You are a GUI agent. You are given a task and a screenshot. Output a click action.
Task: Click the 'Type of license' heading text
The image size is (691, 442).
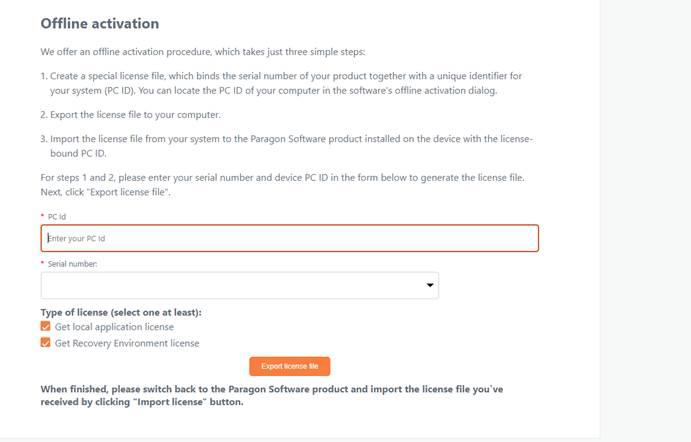121,312
